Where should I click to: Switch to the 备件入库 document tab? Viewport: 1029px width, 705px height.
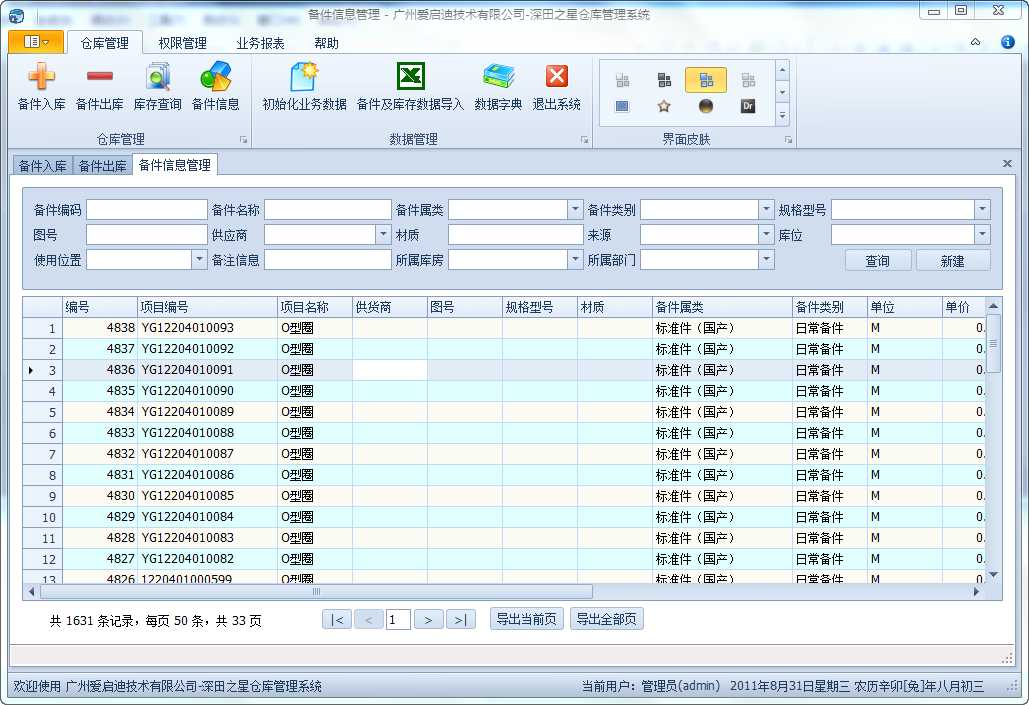click(x=43, y=165)
